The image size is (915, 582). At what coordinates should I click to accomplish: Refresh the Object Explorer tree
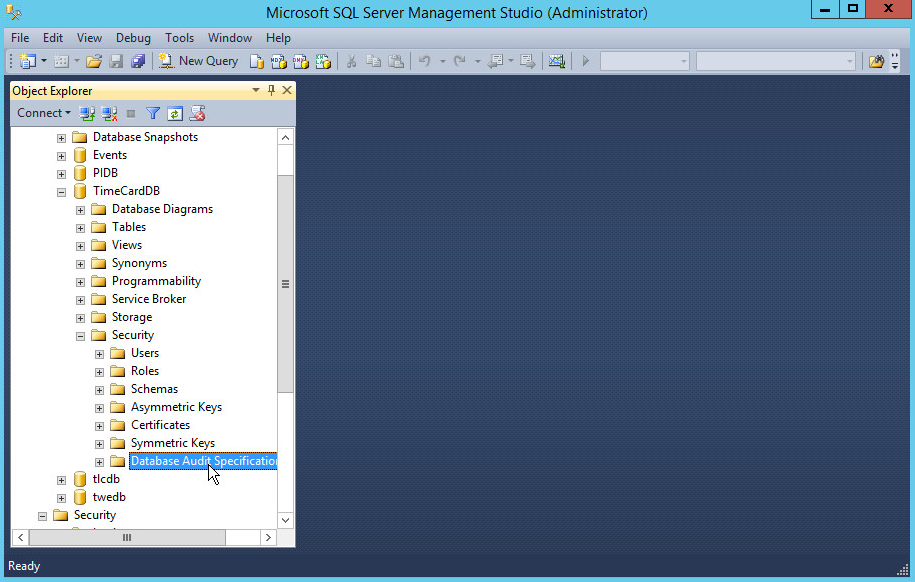(175, 114)
